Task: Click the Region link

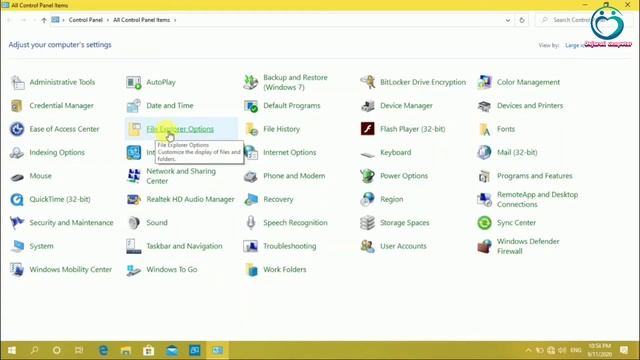Action: pos(391,199)
